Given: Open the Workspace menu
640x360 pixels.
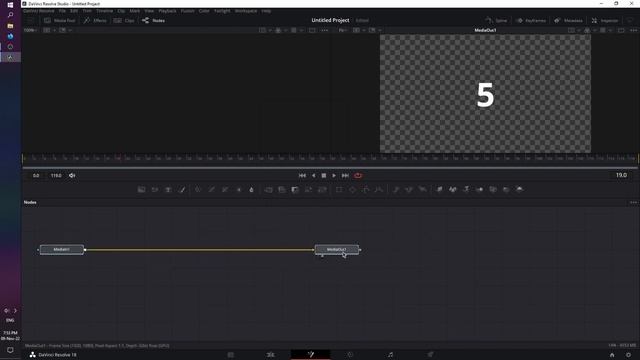Looking at the screenshot, I should [x=246, y=11].
